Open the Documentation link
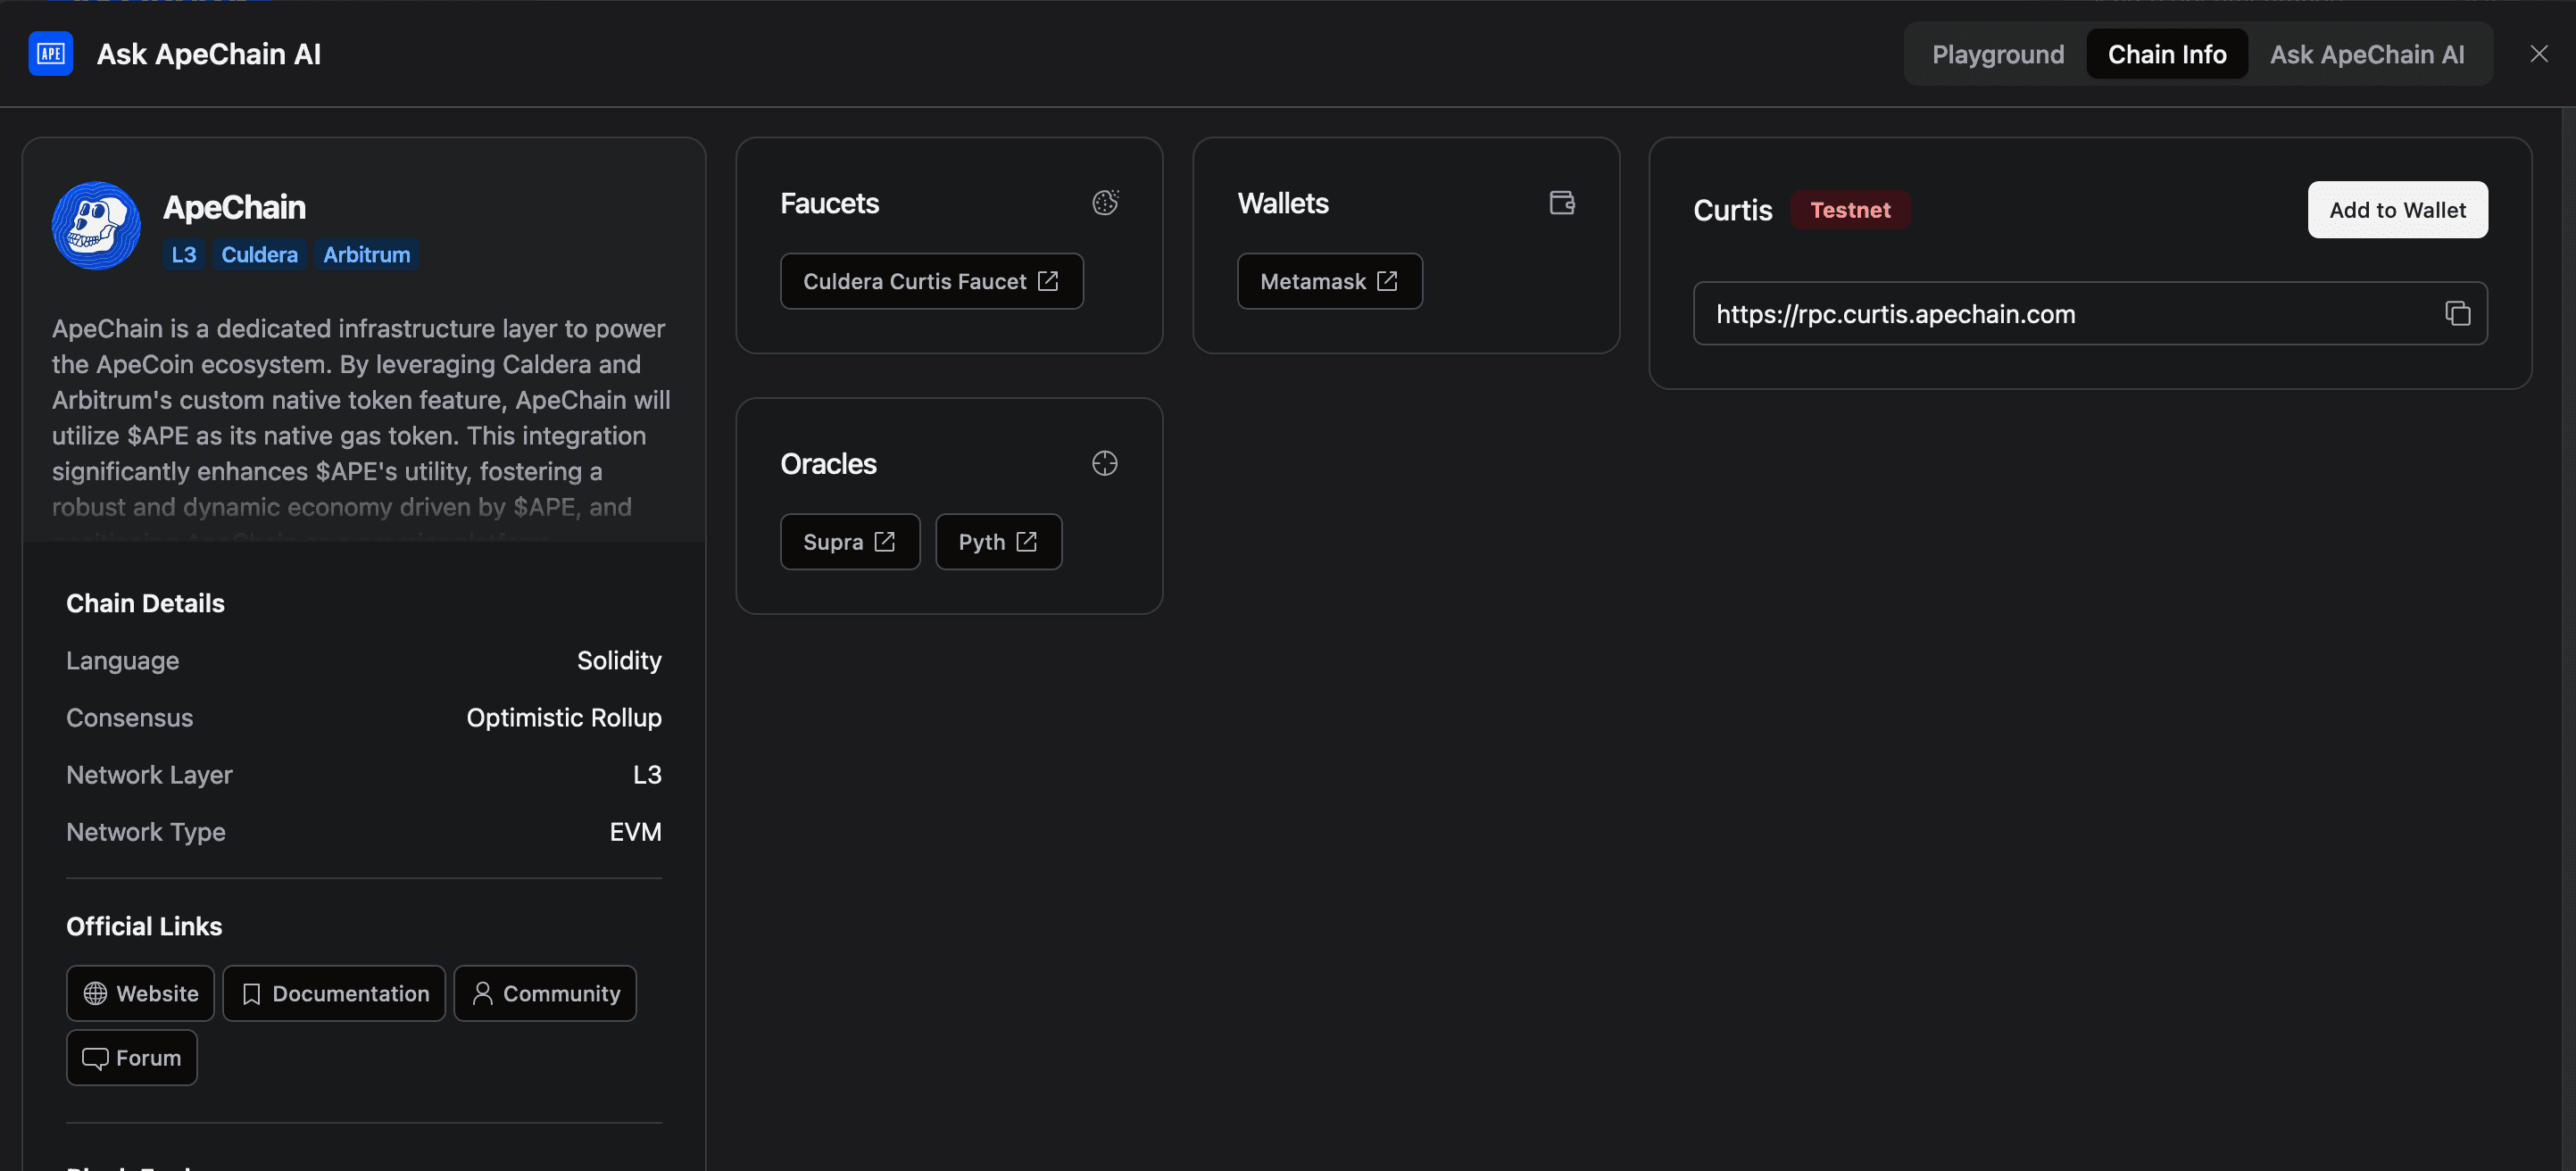The height and width of the screenshot is (1171, 2576). (334, 994)
